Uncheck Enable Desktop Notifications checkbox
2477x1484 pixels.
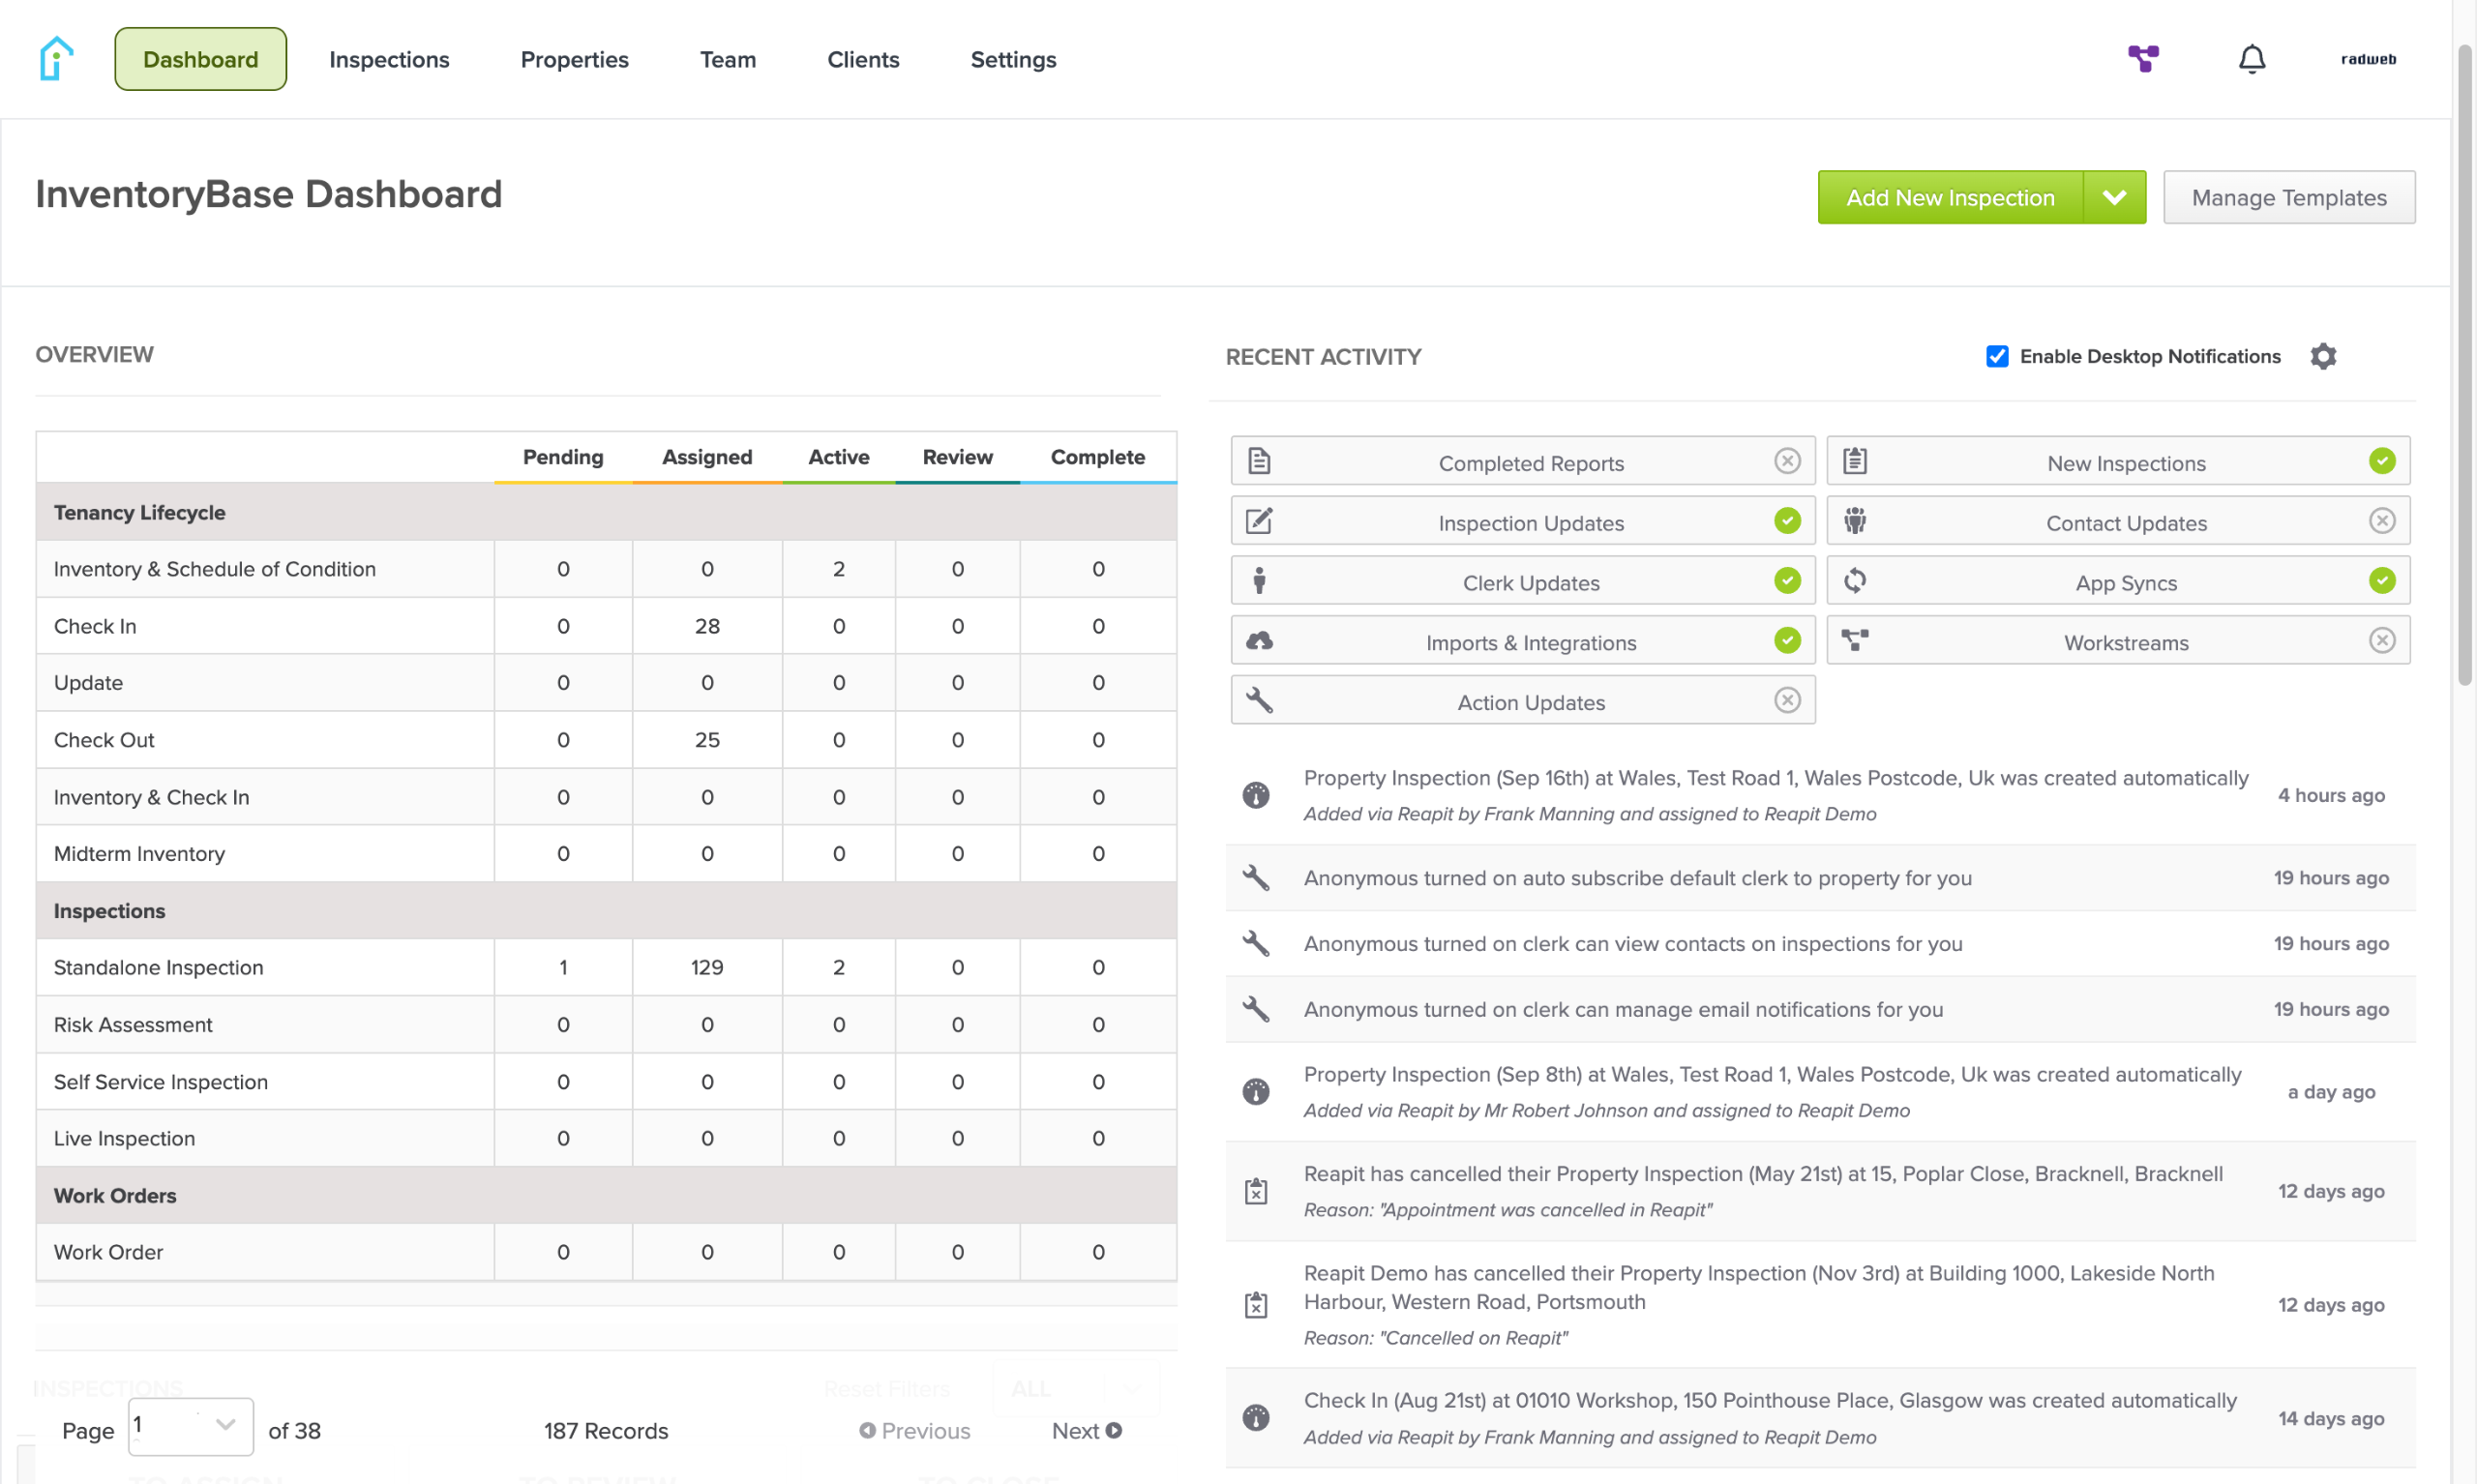tap(1997, 356)
